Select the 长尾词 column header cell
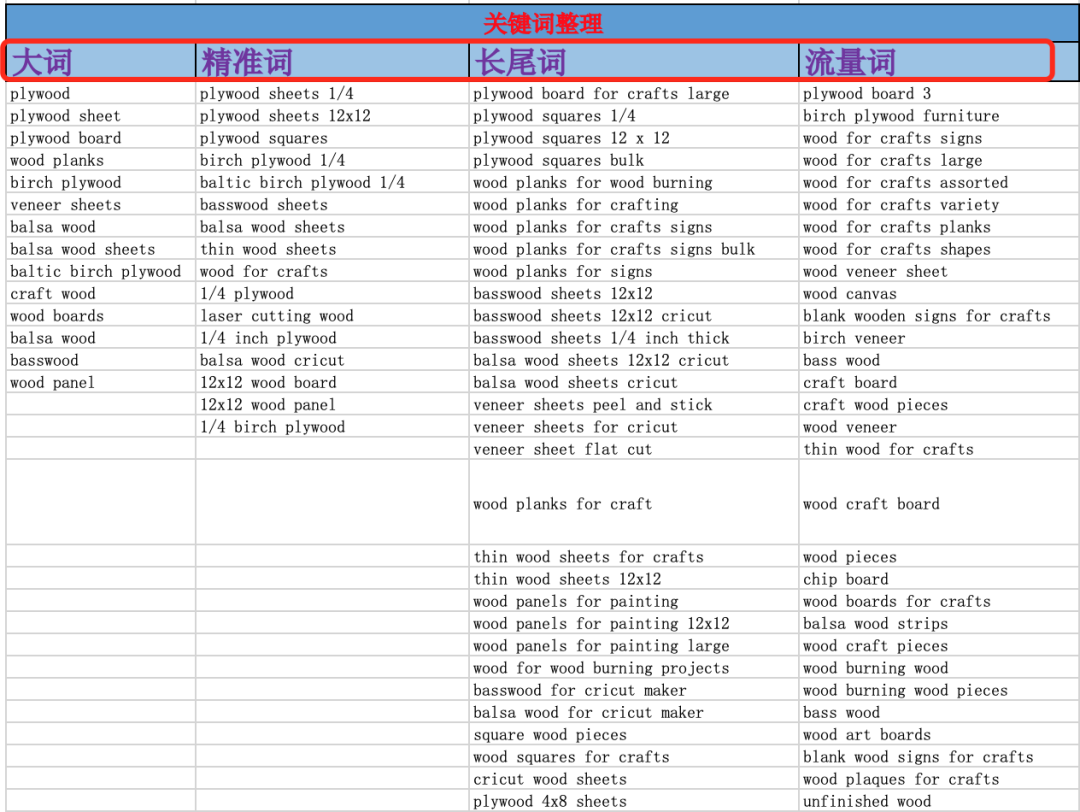Image resolution: width=1080 pixels, height=812 pixels. coord(634,62)
